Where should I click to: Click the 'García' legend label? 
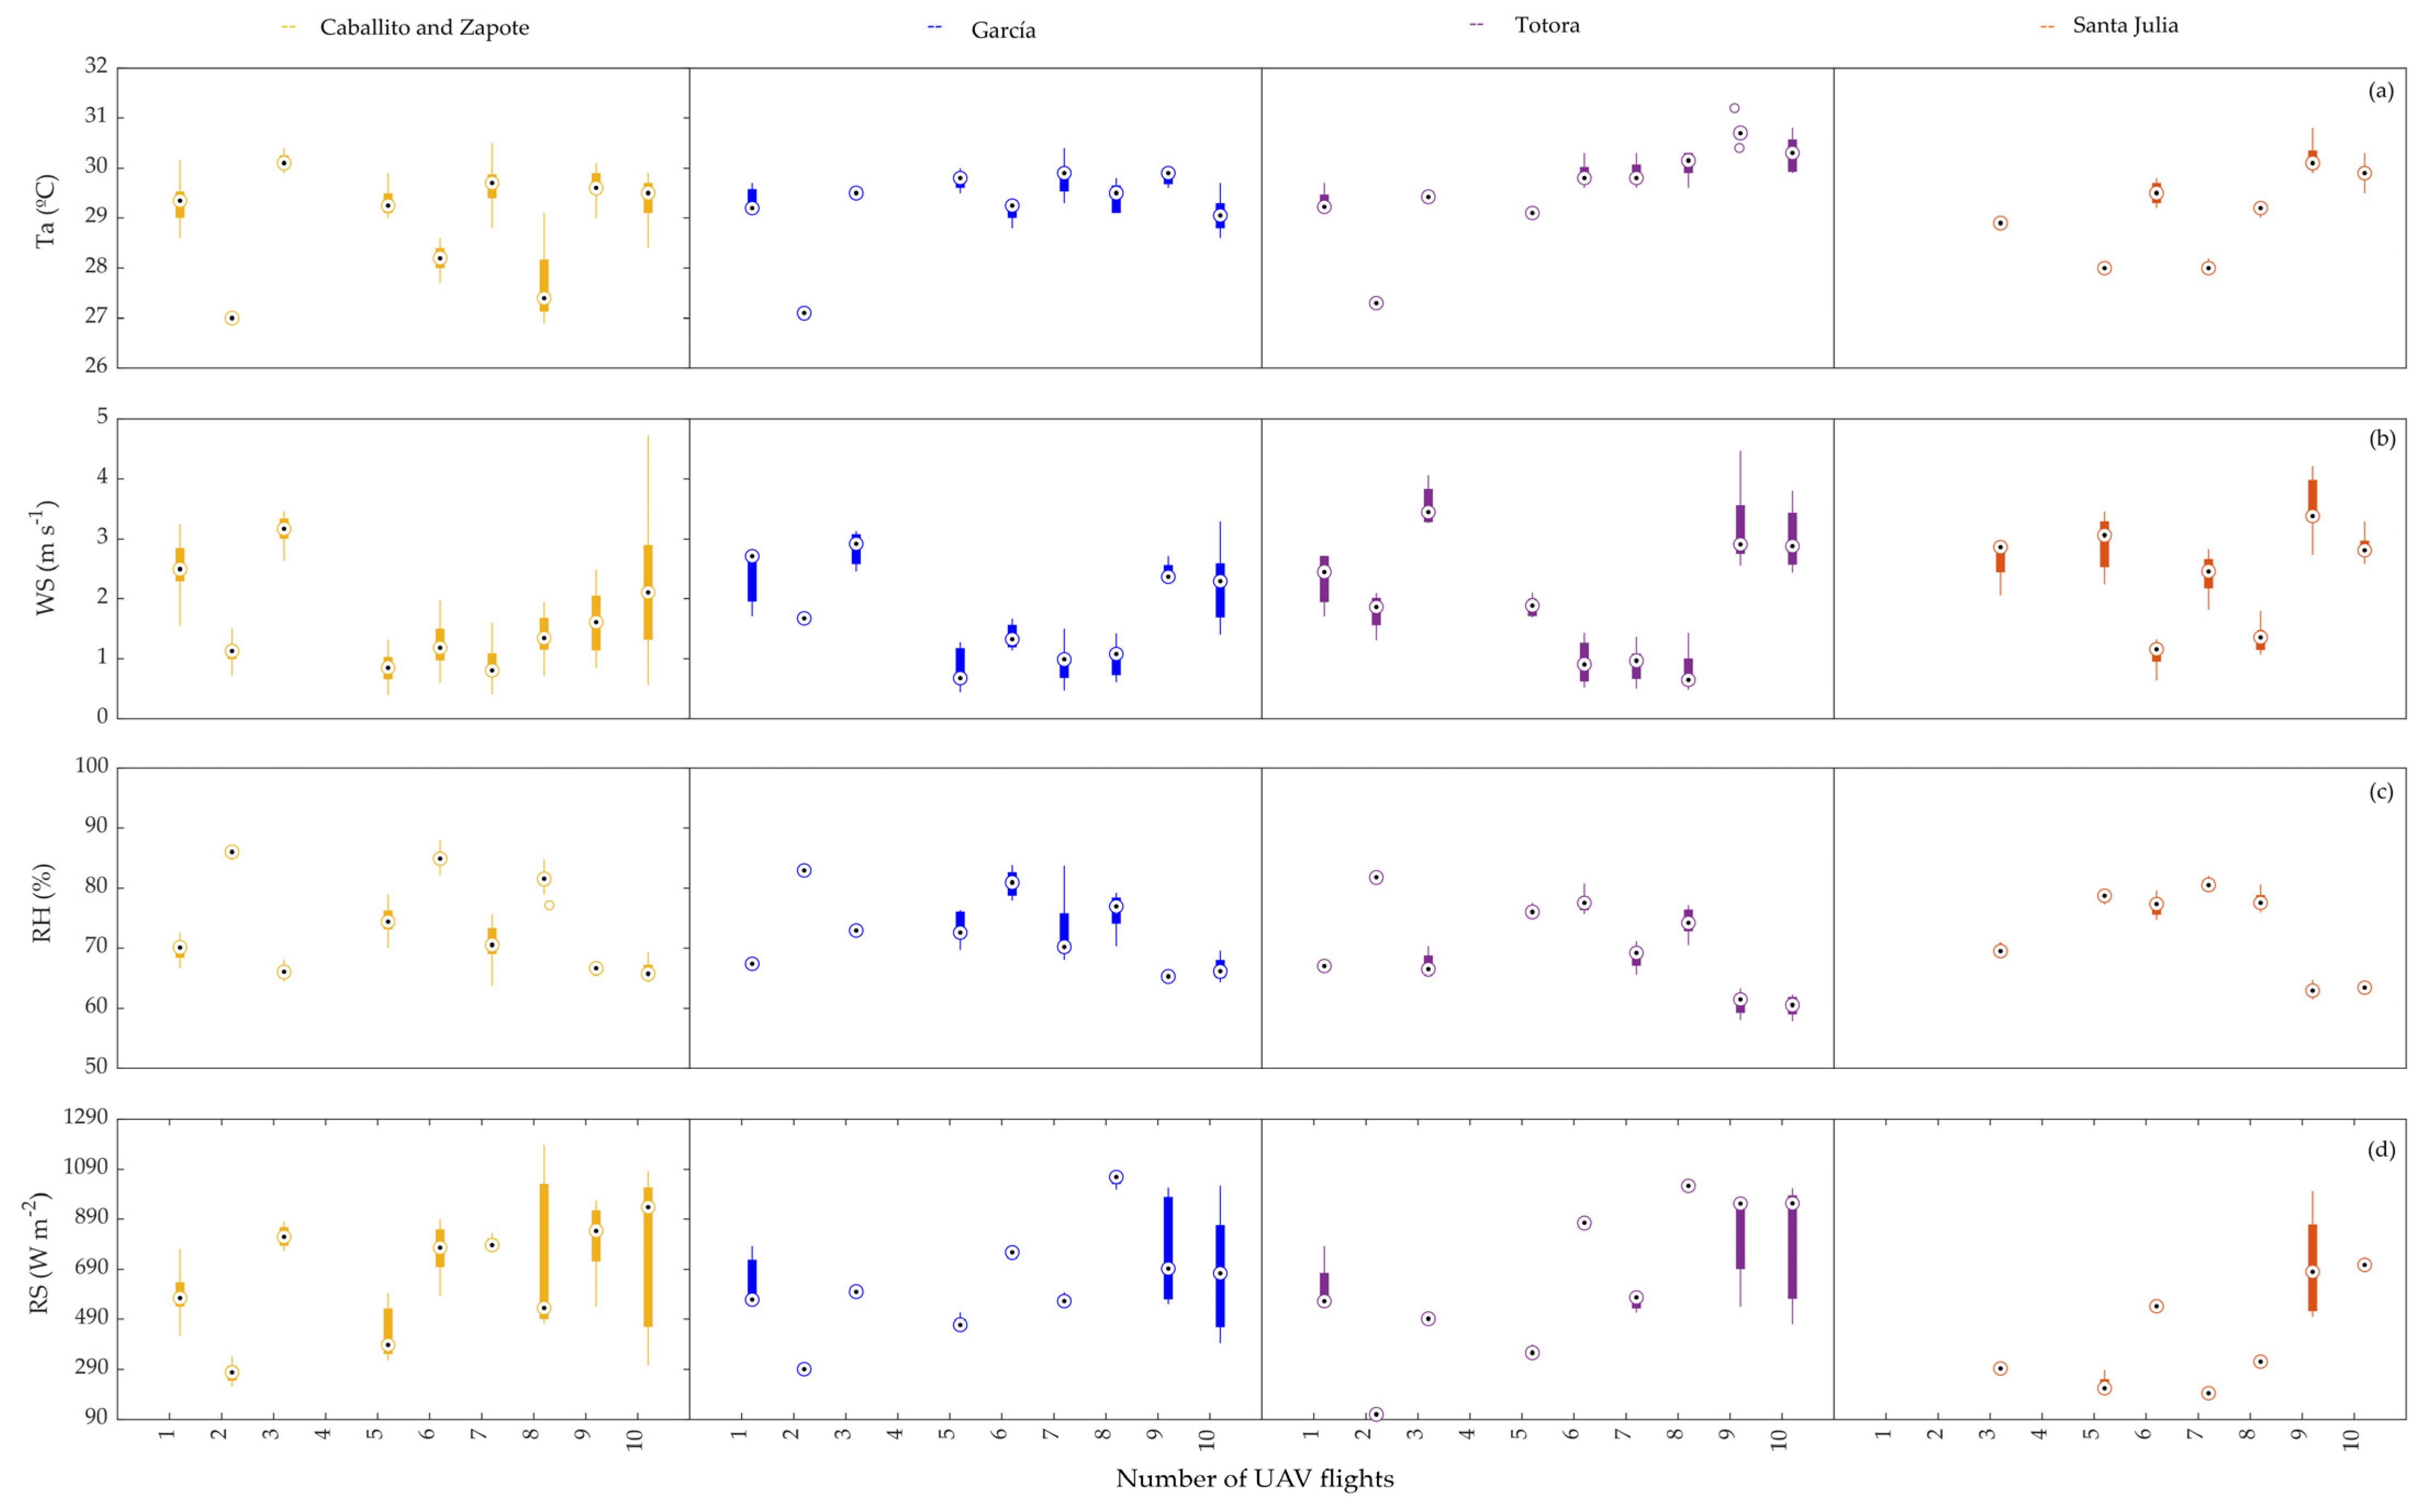pyautogui.click(x=1003, y=30)
